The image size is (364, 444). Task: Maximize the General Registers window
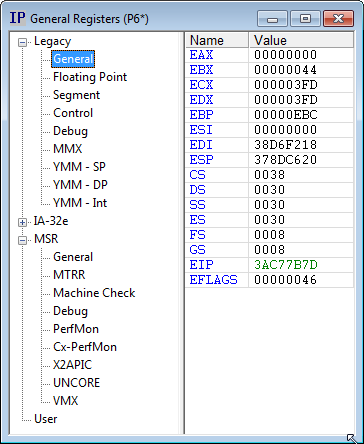(305, 19)
